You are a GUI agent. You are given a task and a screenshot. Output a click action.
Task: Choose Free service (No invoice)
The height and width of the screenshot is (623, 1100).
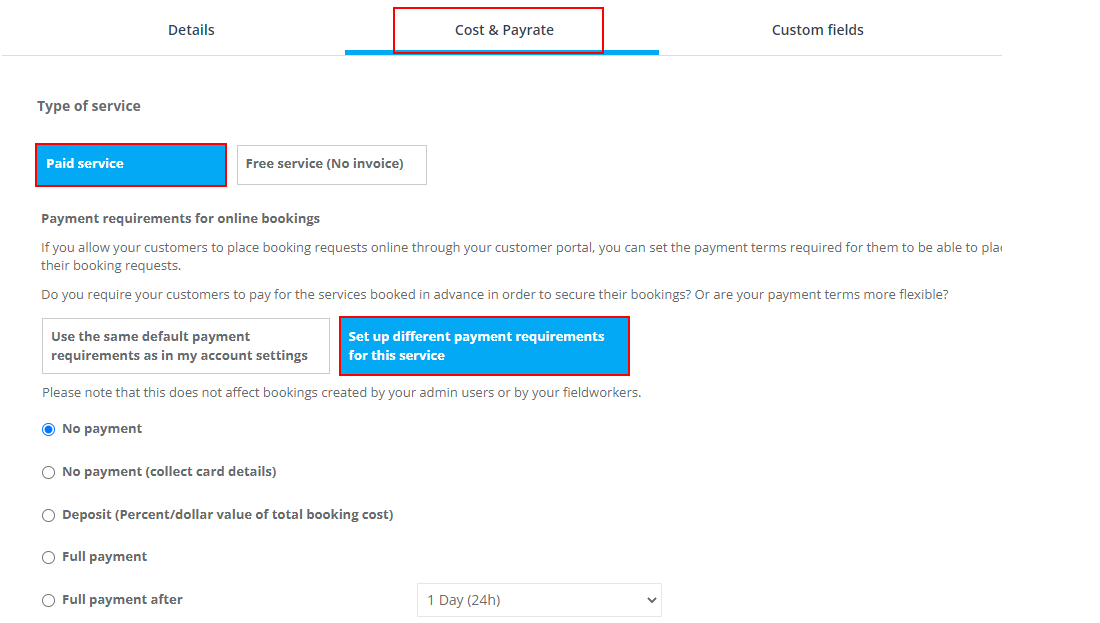click(x=332, y=165)
